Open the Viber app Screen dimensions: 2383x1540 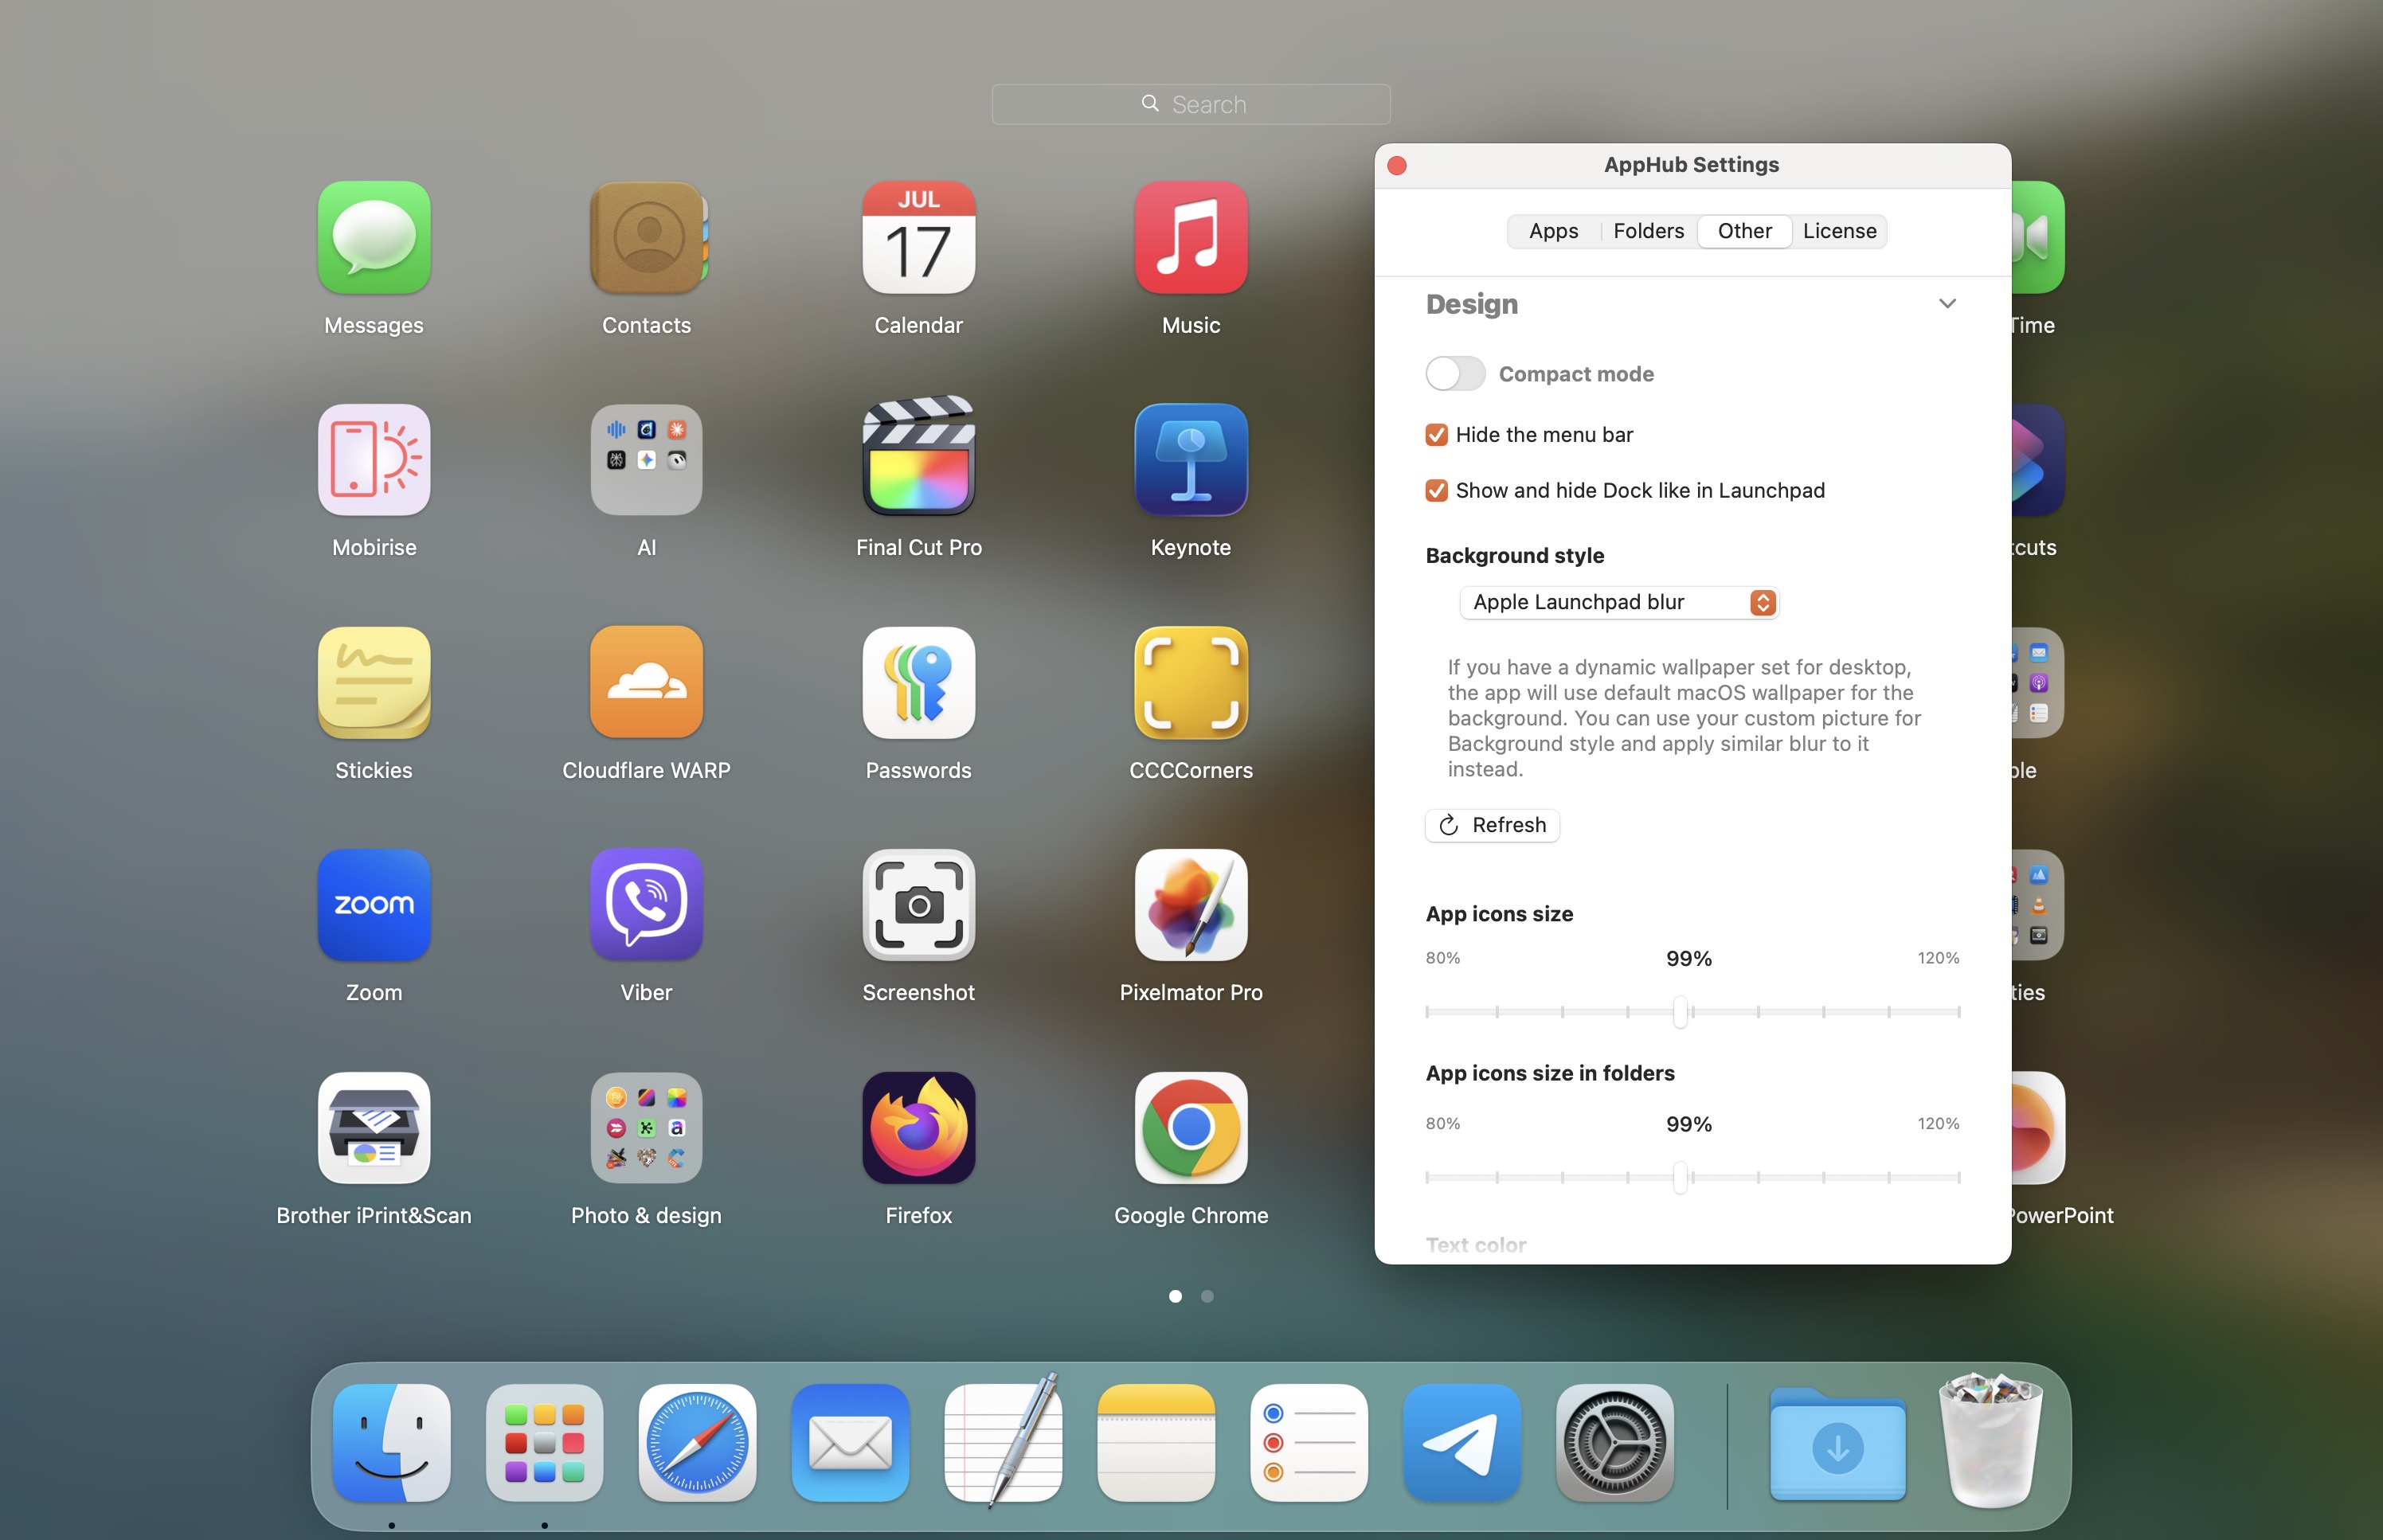[647, 905]
